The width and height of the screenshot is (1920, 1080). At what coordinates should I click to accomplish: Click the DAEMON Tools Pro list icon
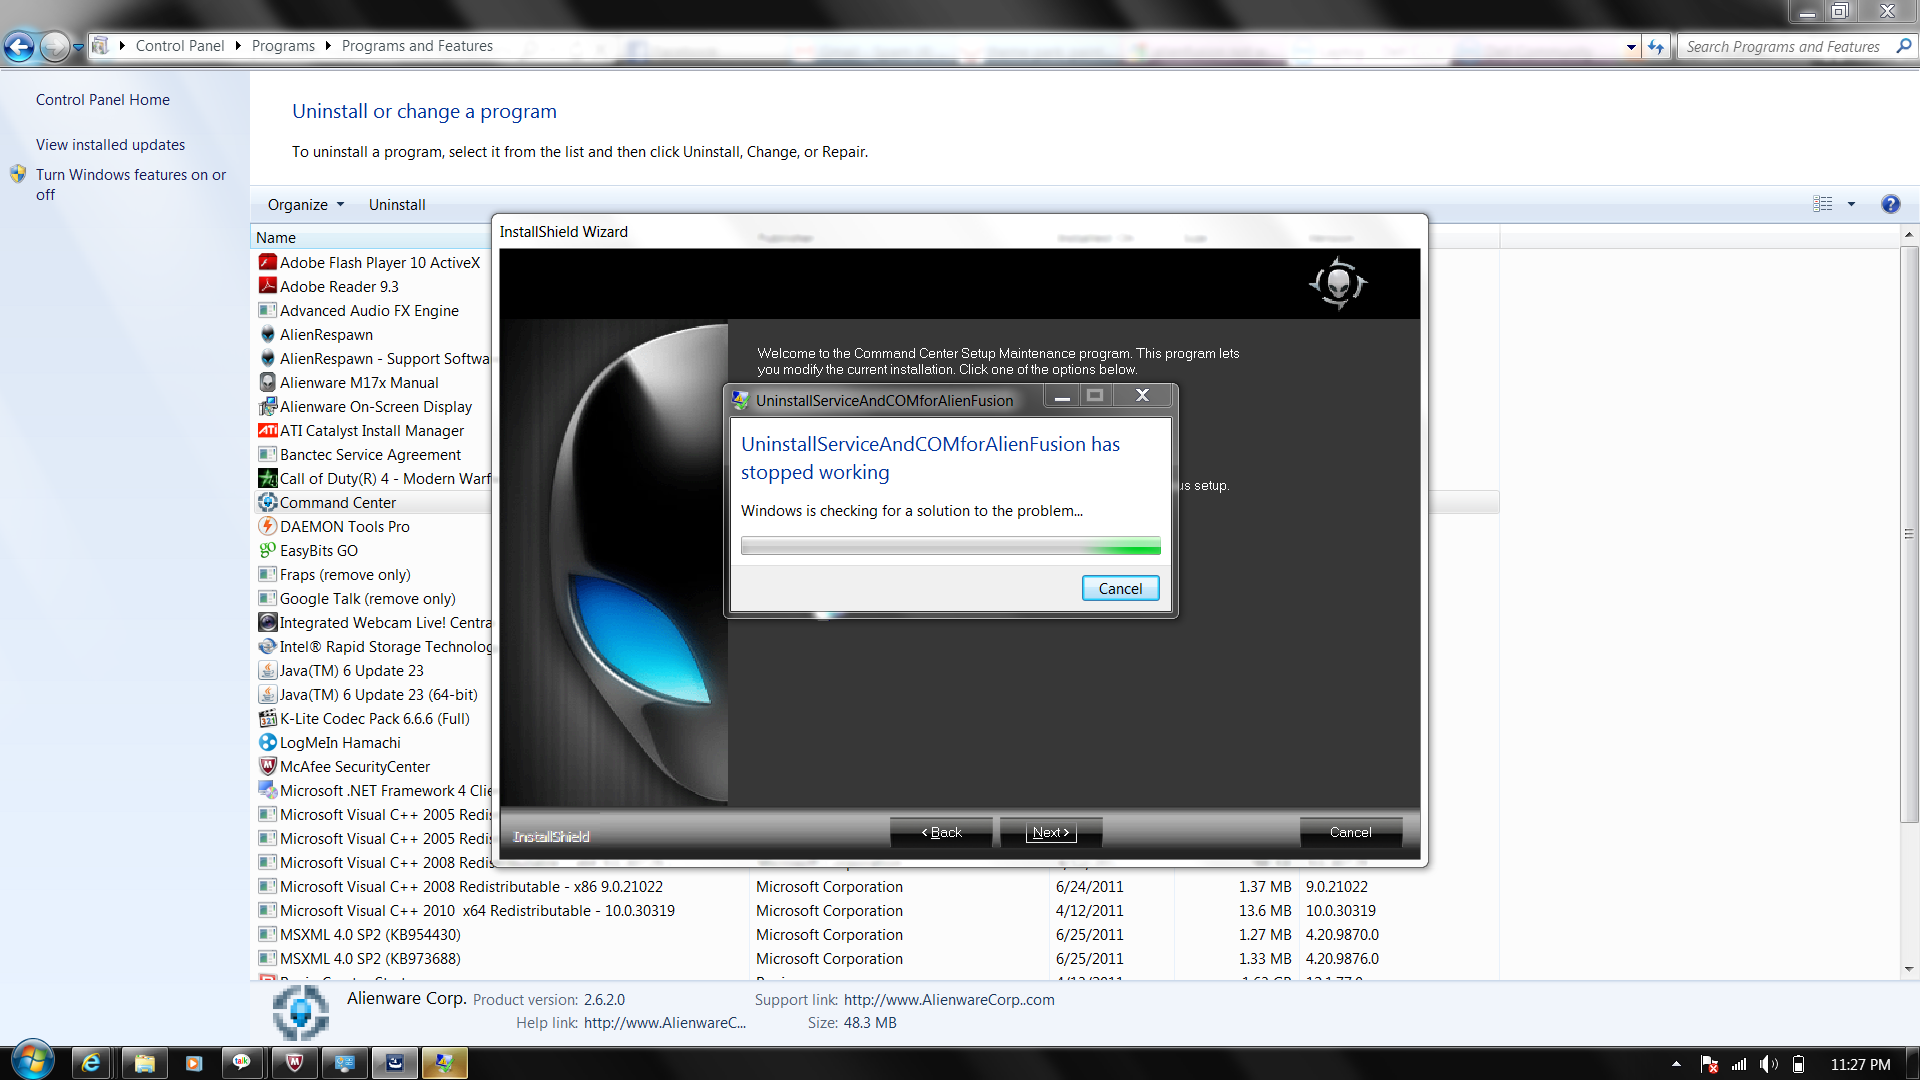point(267,527)
